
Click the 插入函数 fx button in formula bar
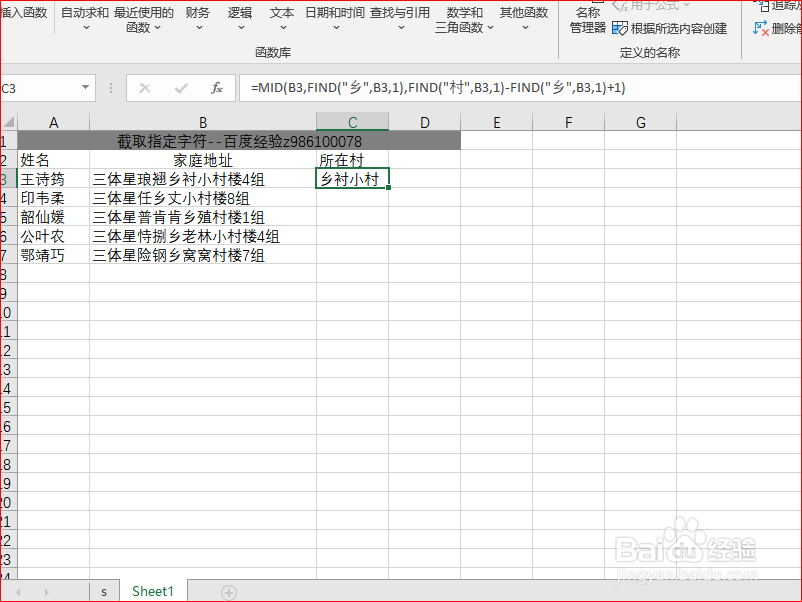216,88
